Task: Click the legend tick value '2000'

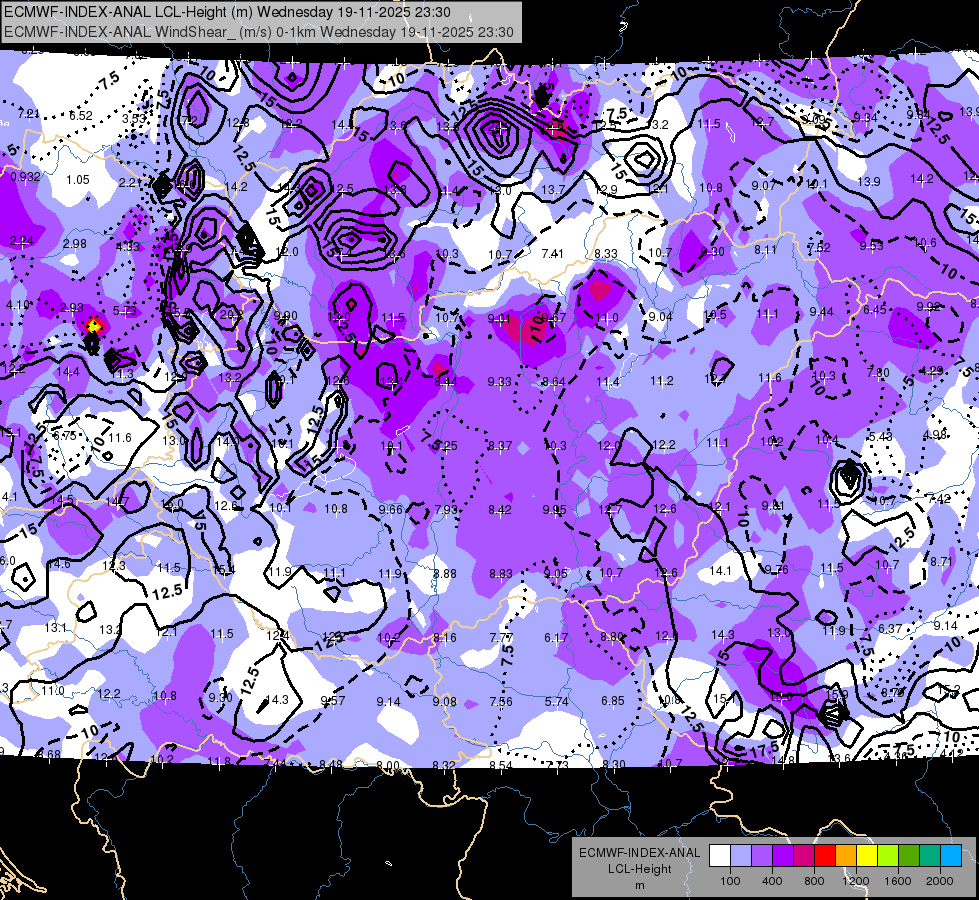Action: [x=940, y=881]
